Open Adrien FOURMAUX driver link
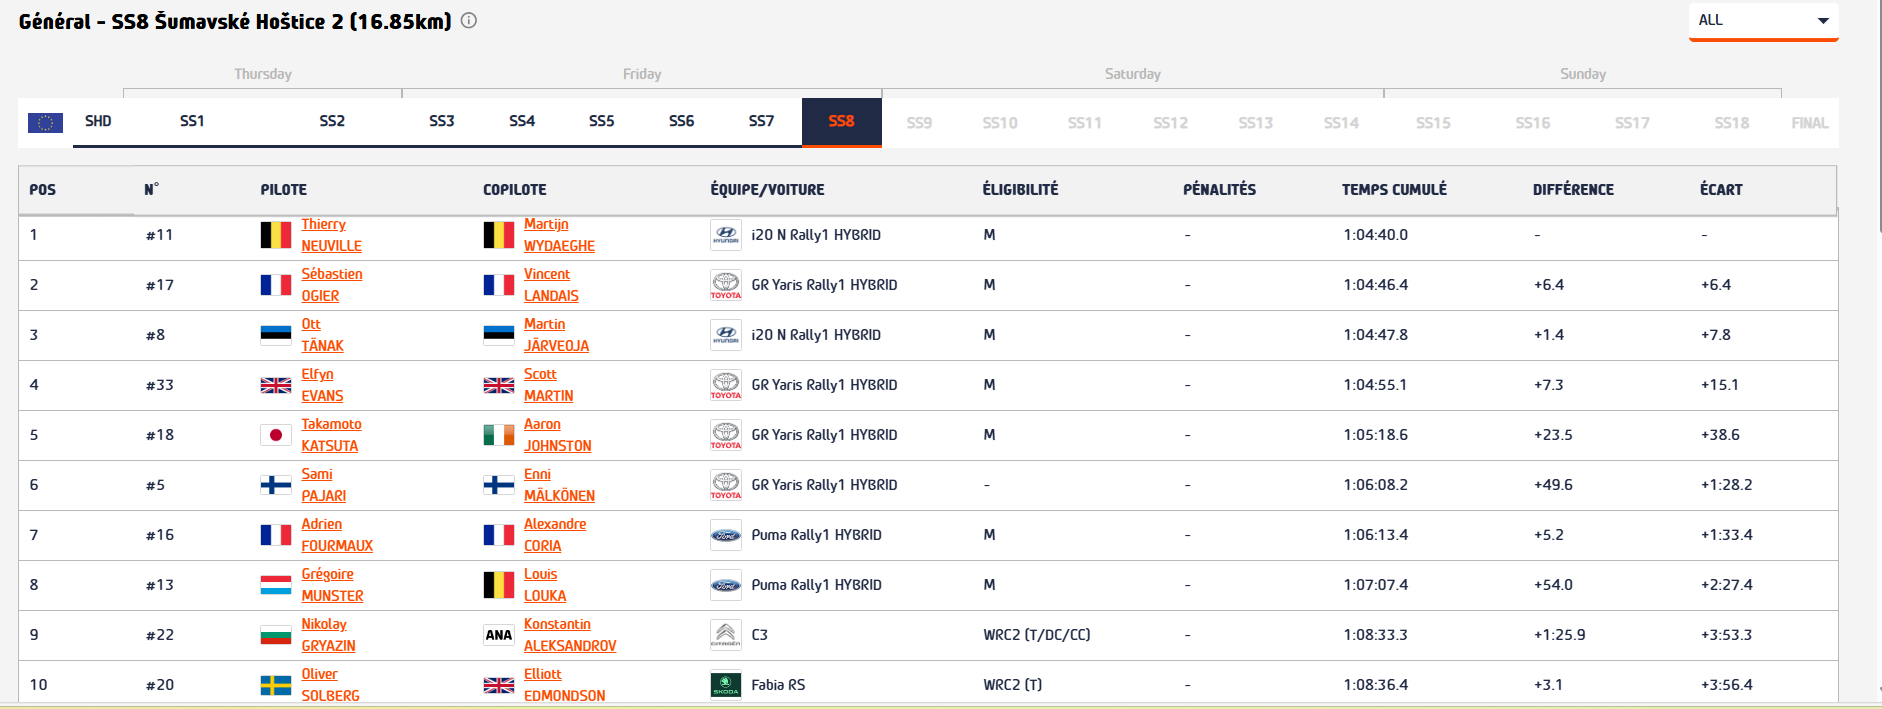The image size is (1882, 709). pos(337,535)
